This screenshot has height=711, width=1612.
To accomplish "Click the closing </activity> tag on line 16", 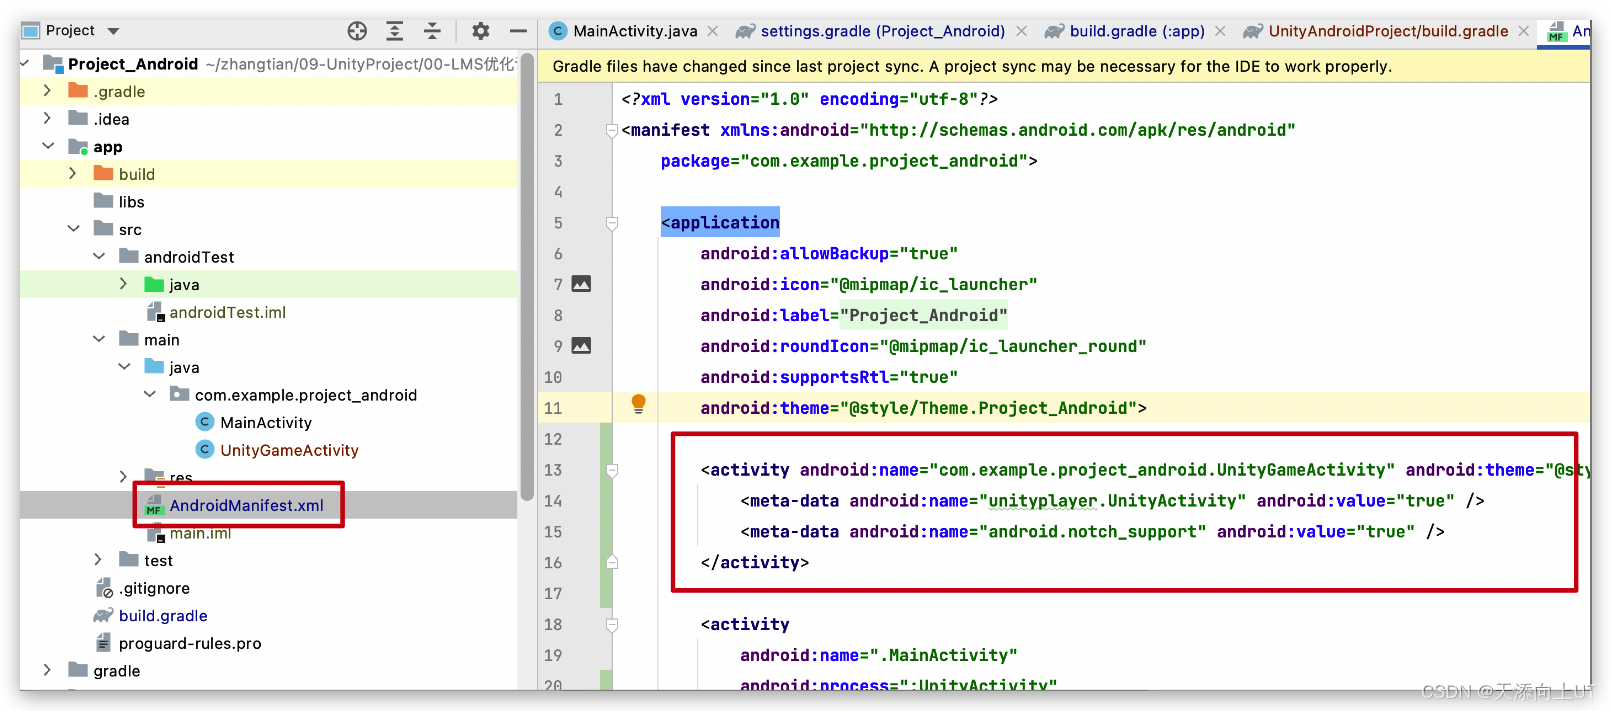I will (755, 563).
